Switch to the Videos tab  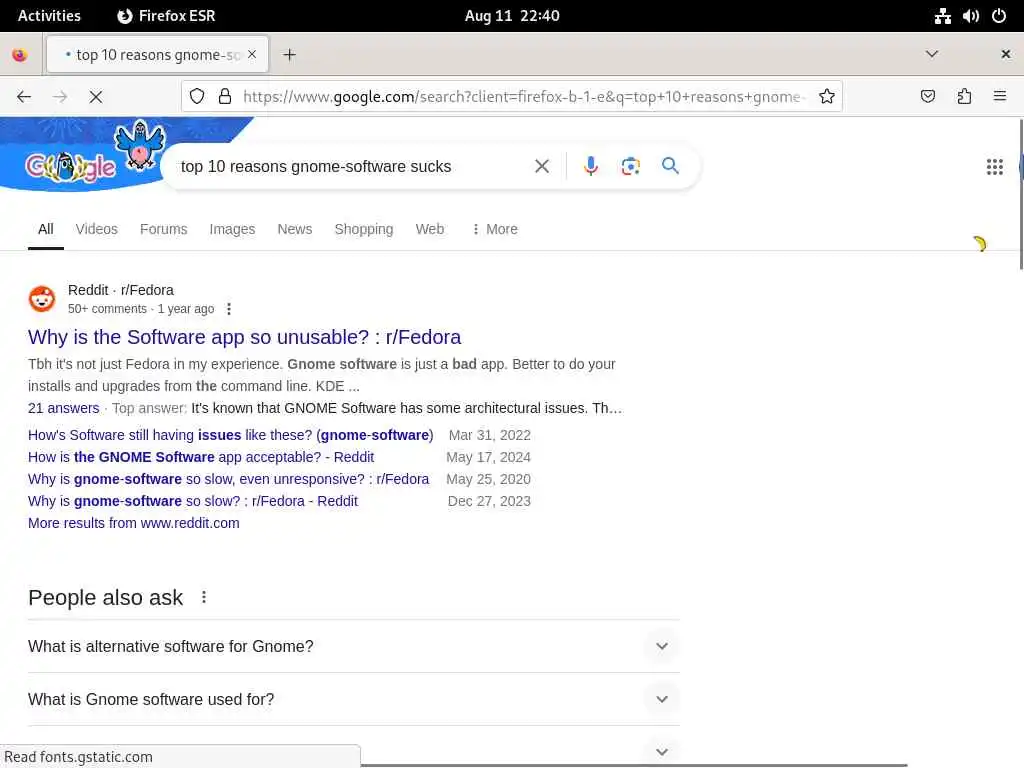[x=97, y=229]
